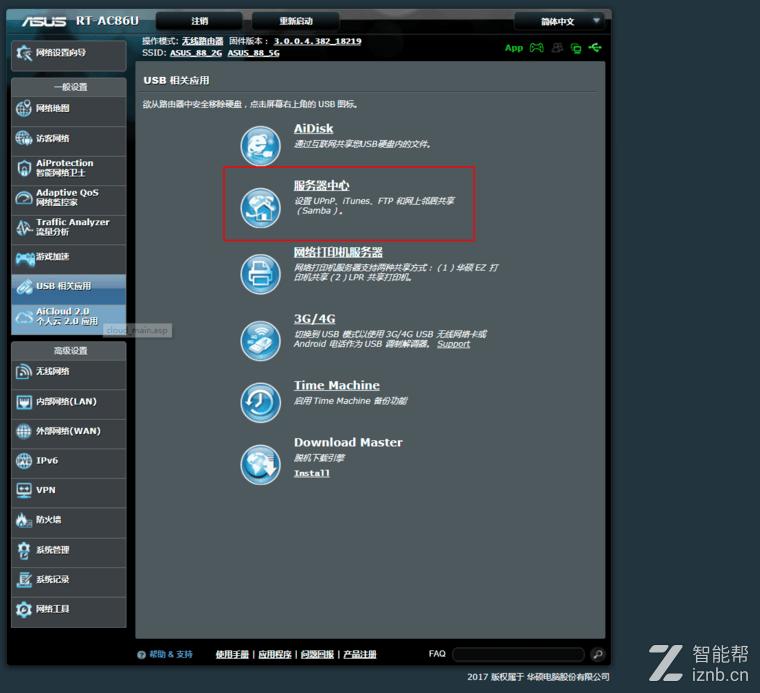This screenshot has height=693, width=760.
Task: Click the Time Machine title link
Action: [336, 386]
